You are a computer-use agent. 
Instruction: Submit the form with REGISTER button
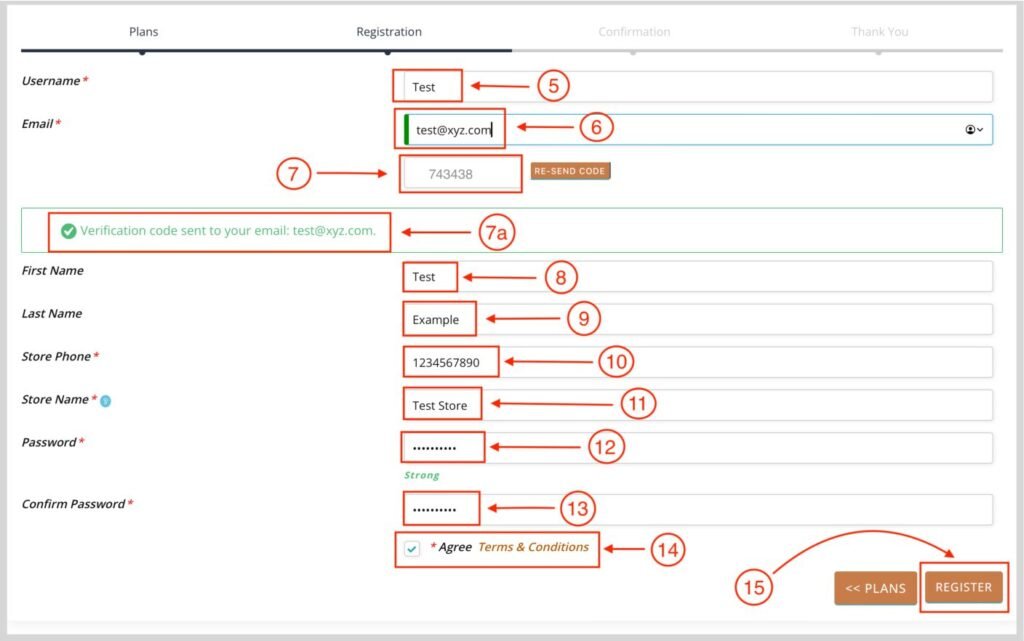[963, 587]
